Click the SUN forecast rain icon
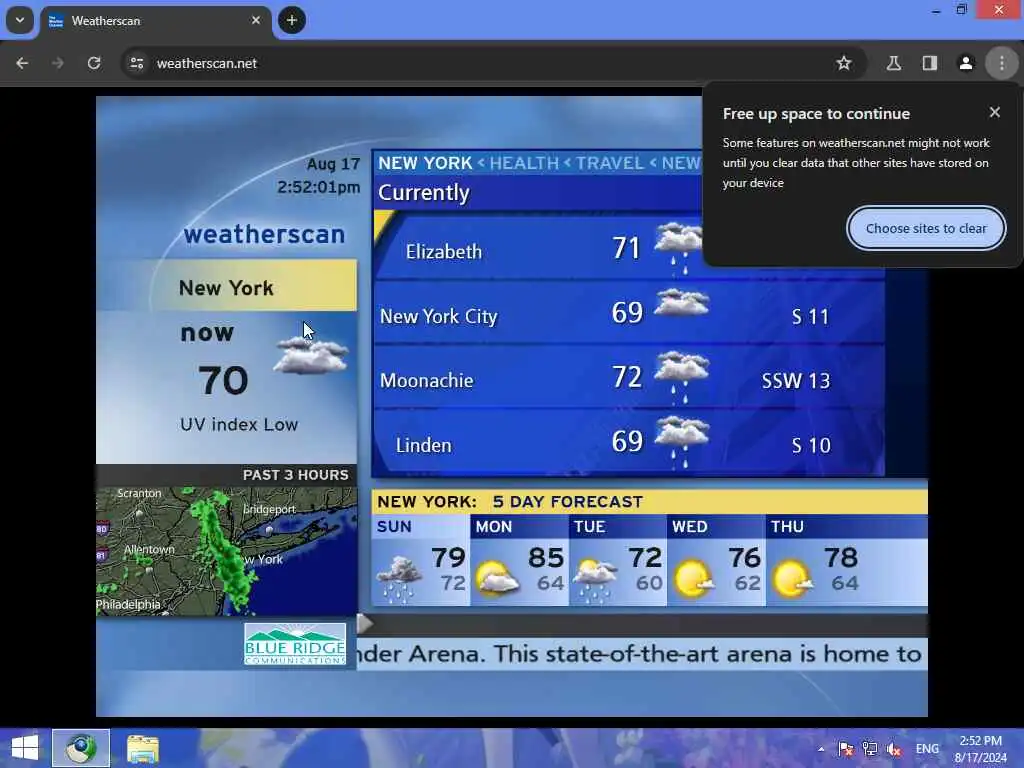The image size is (1024, 768). [x=399, y=578]
